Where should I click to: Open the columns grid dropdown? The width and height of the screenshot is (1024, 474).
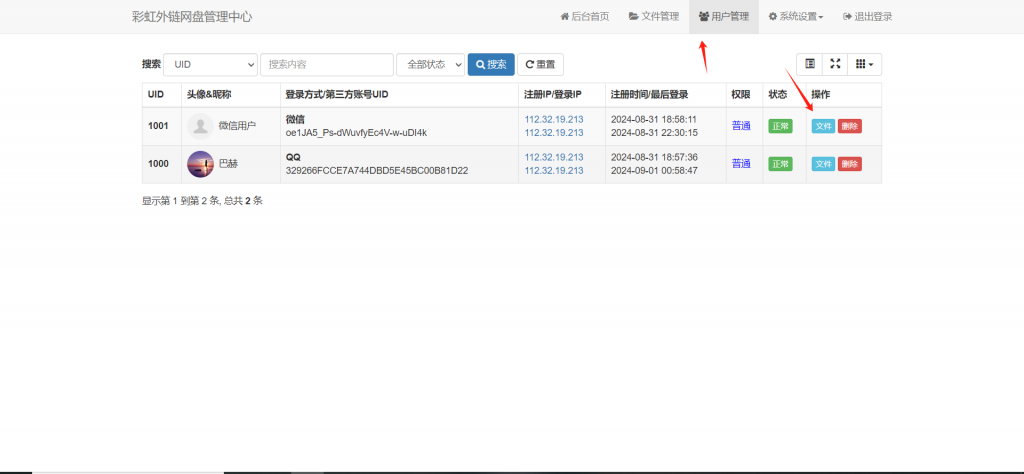coord(865,64)
